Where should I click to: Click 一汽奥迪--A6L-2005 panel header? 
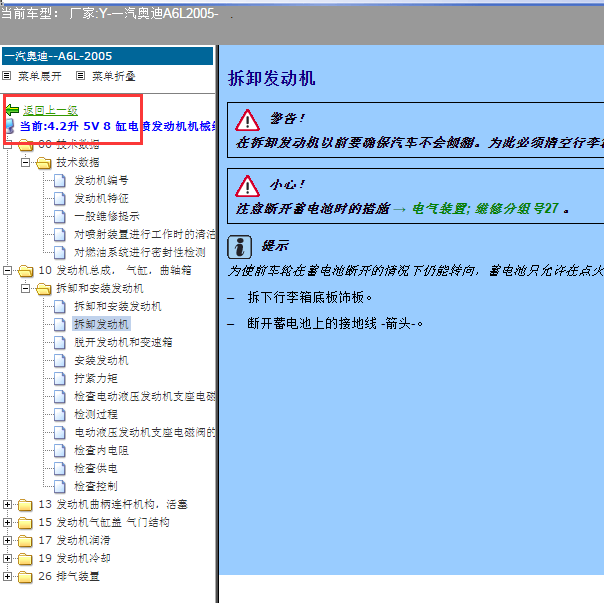(107, 56)
